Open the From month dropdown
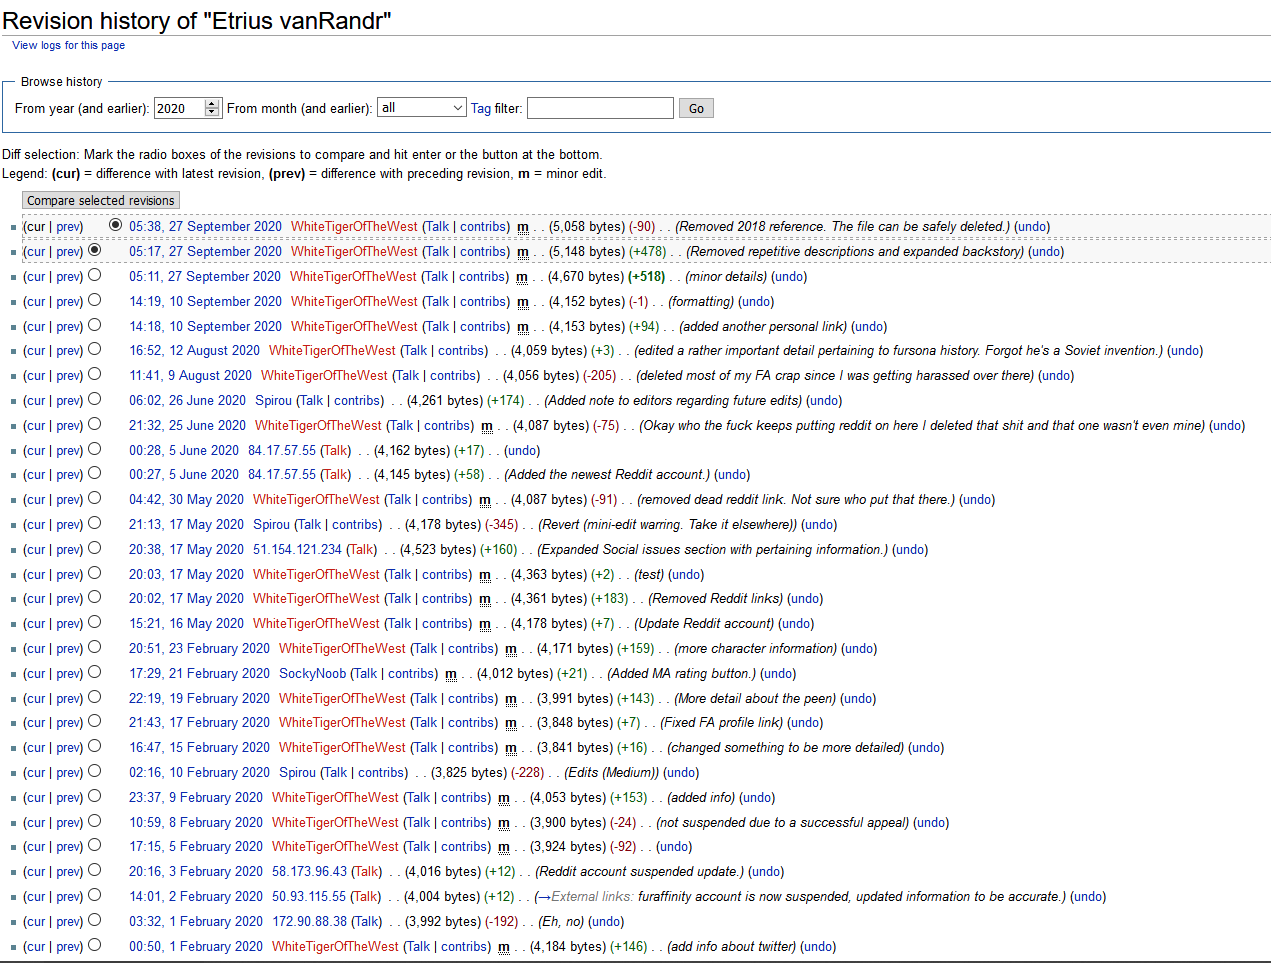The image size is (1271, 963). (422, 107)
